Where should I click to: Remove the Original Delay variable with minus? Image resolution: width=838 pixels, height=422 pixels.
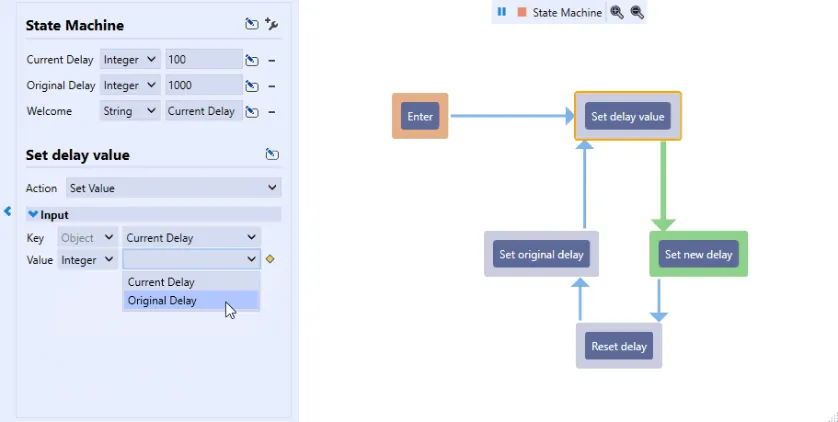[x=271, y=86]
